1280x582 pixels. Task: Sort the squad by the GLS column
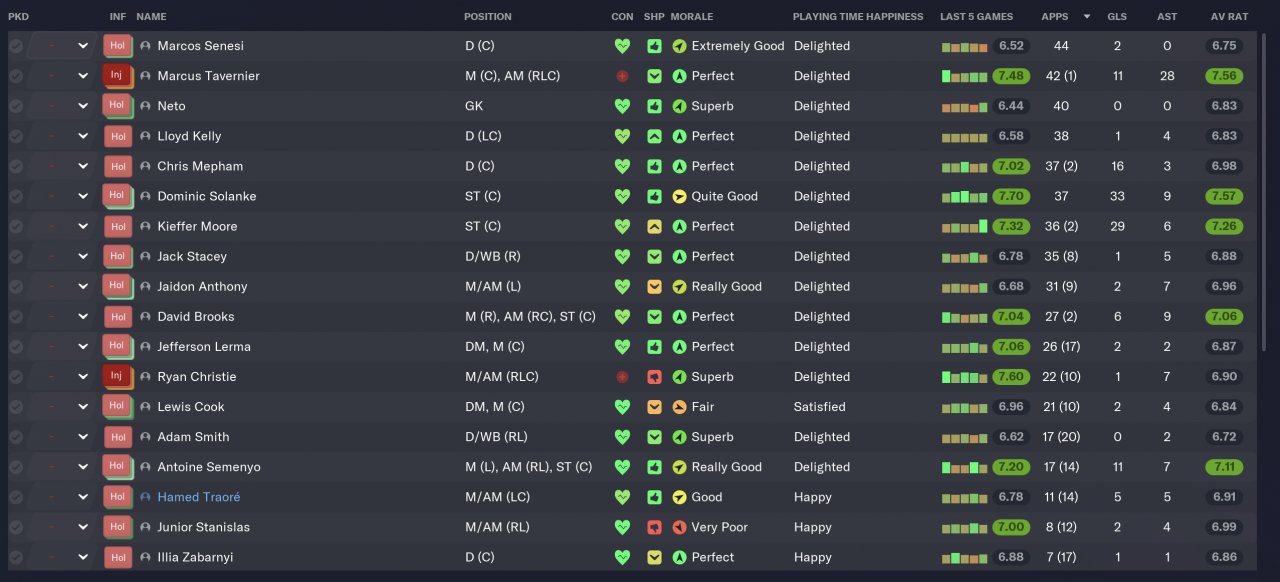(x=1117, y=16)
